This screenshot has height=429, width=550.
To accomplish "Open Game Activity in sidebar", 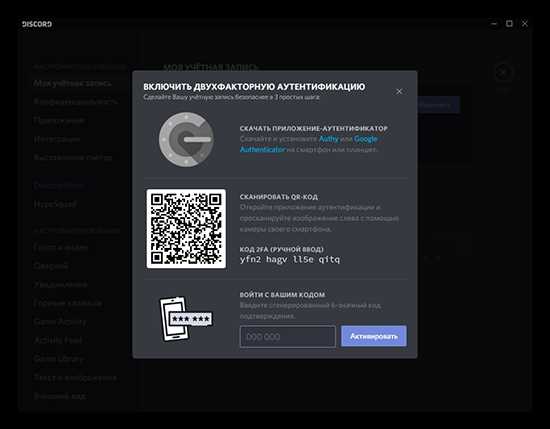I will [60, 322].
